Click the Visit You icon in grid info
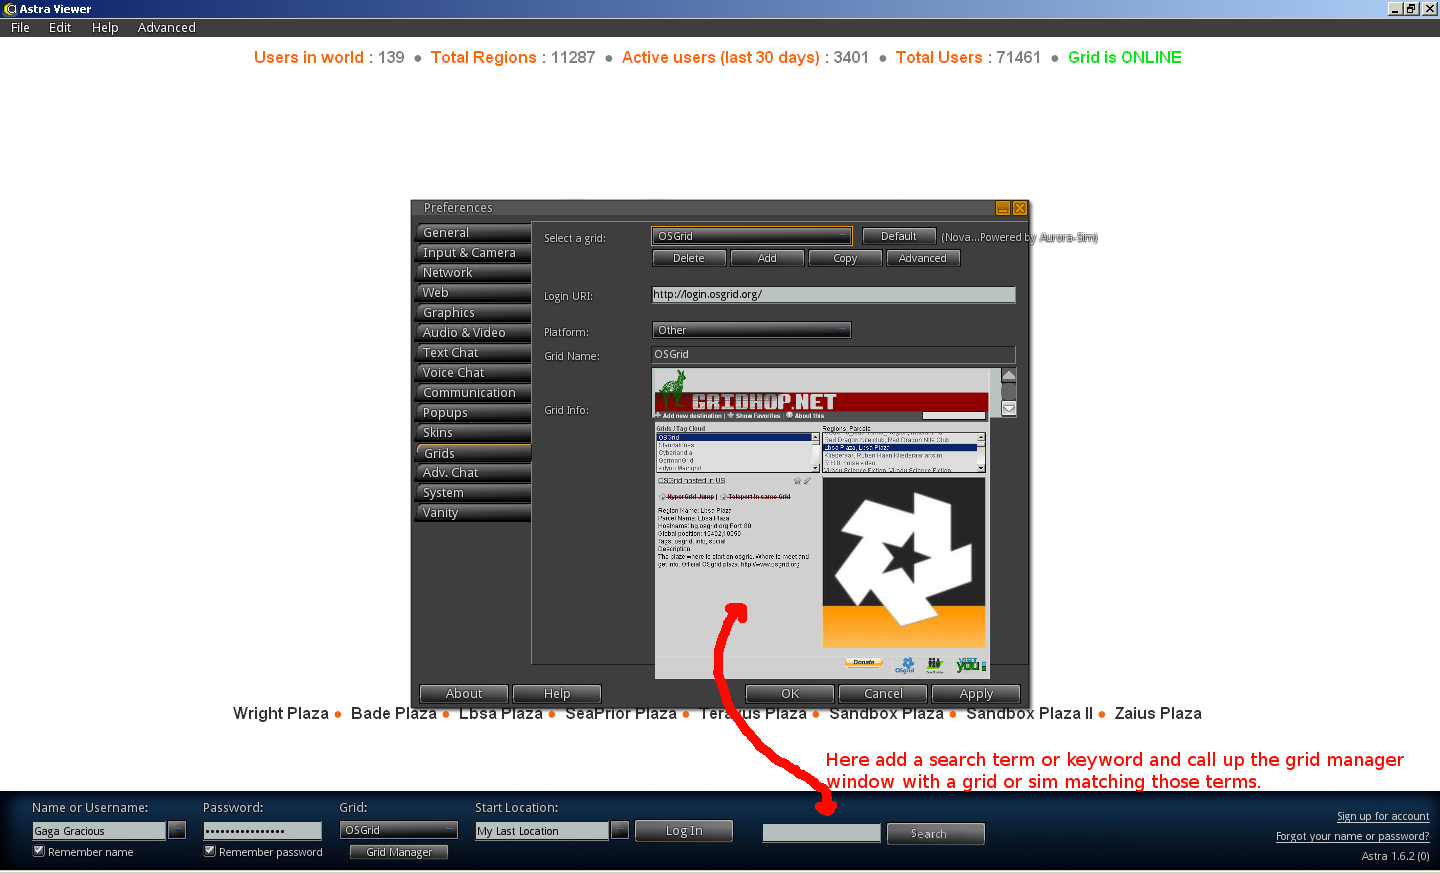This screenshot has width=1440, height=874. pos(971,664)
